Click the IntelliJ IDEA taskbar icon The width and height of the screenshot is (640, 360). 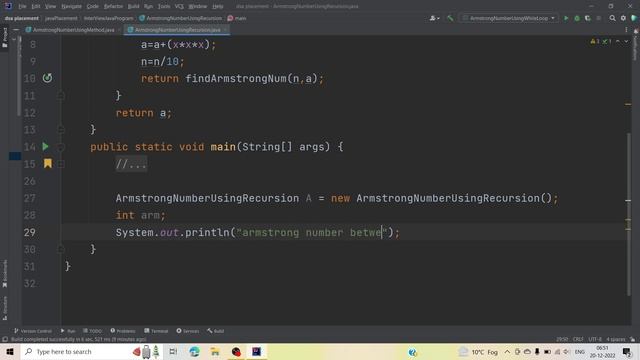point(257,351)
